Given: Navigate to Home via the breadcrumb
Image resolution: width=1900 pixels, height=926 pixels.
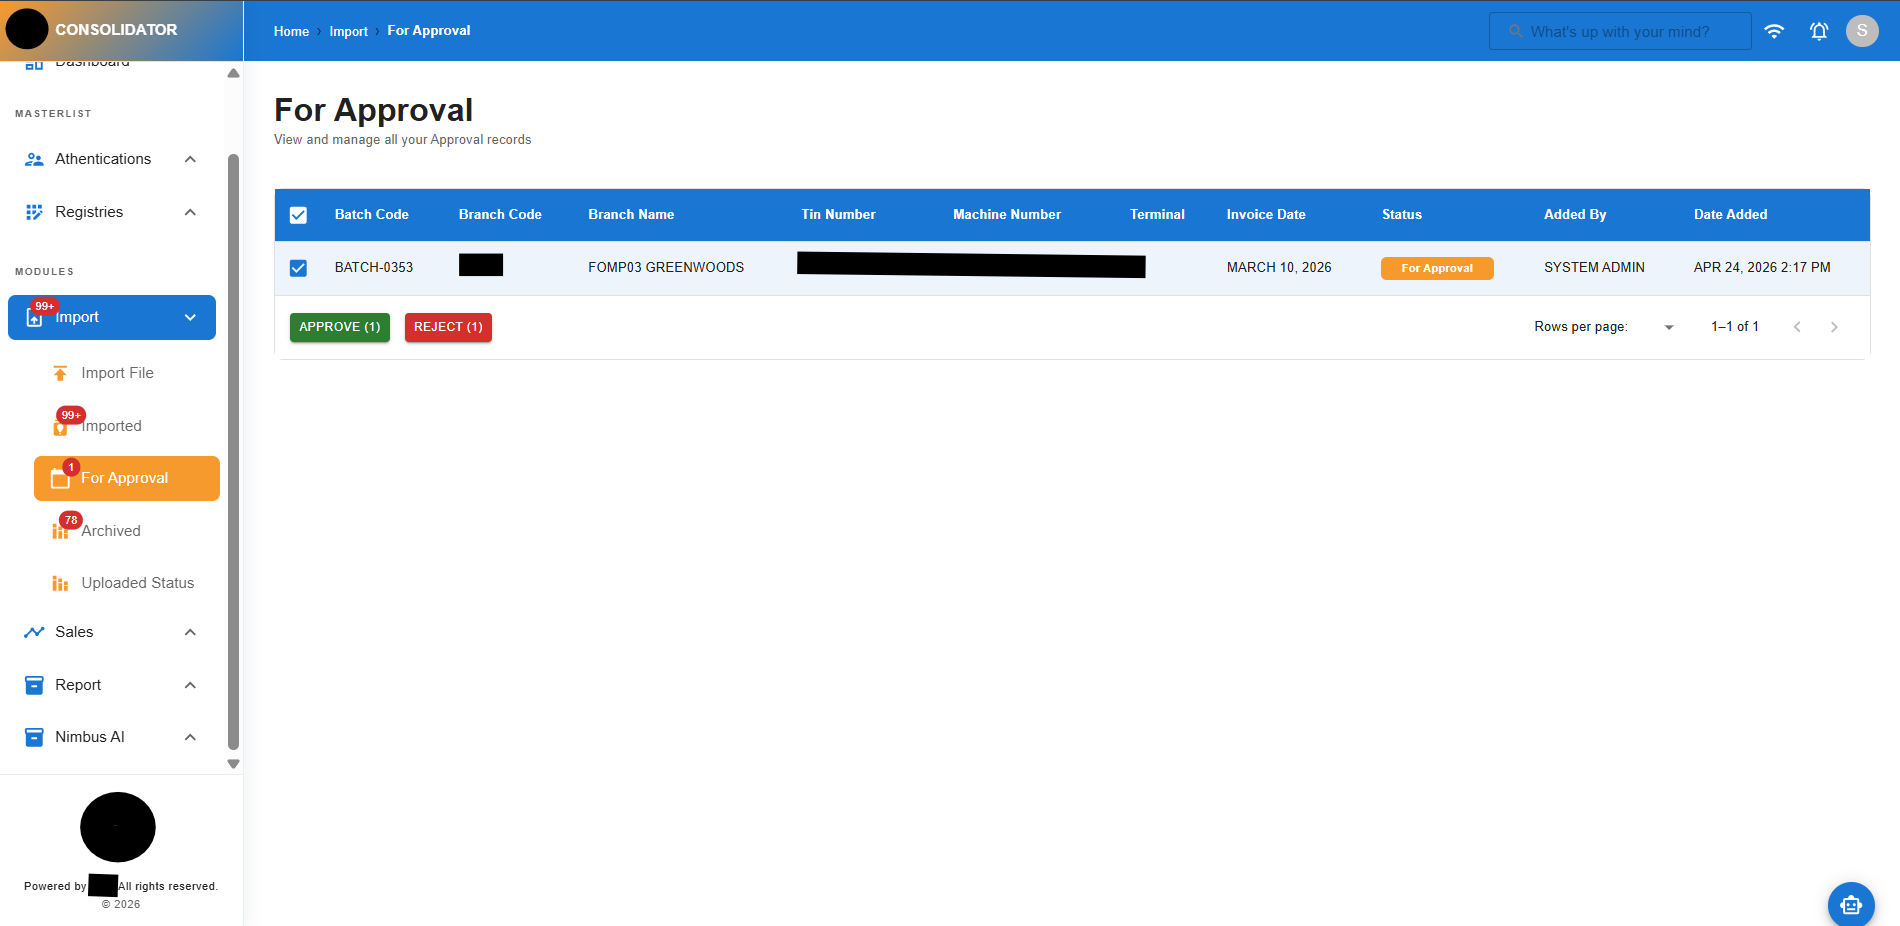Looking at the screenshot, I should coord(291,31).
